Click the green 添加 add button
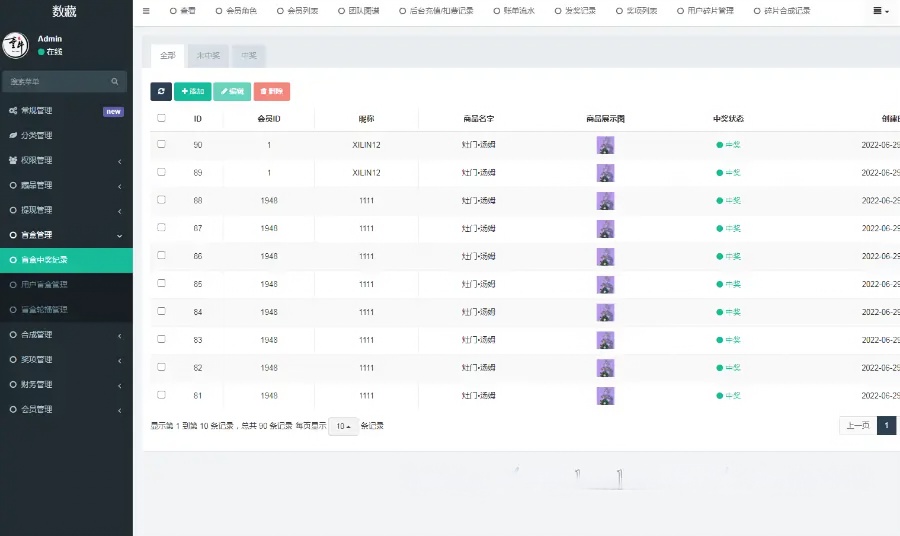The width and height of the screenshot is (900, 536). pos(192,92)
